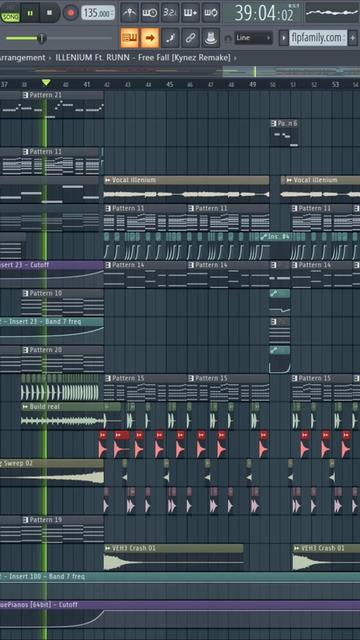Open the Build real clip menu icon

pyautogui.click(x=25, y=407)
